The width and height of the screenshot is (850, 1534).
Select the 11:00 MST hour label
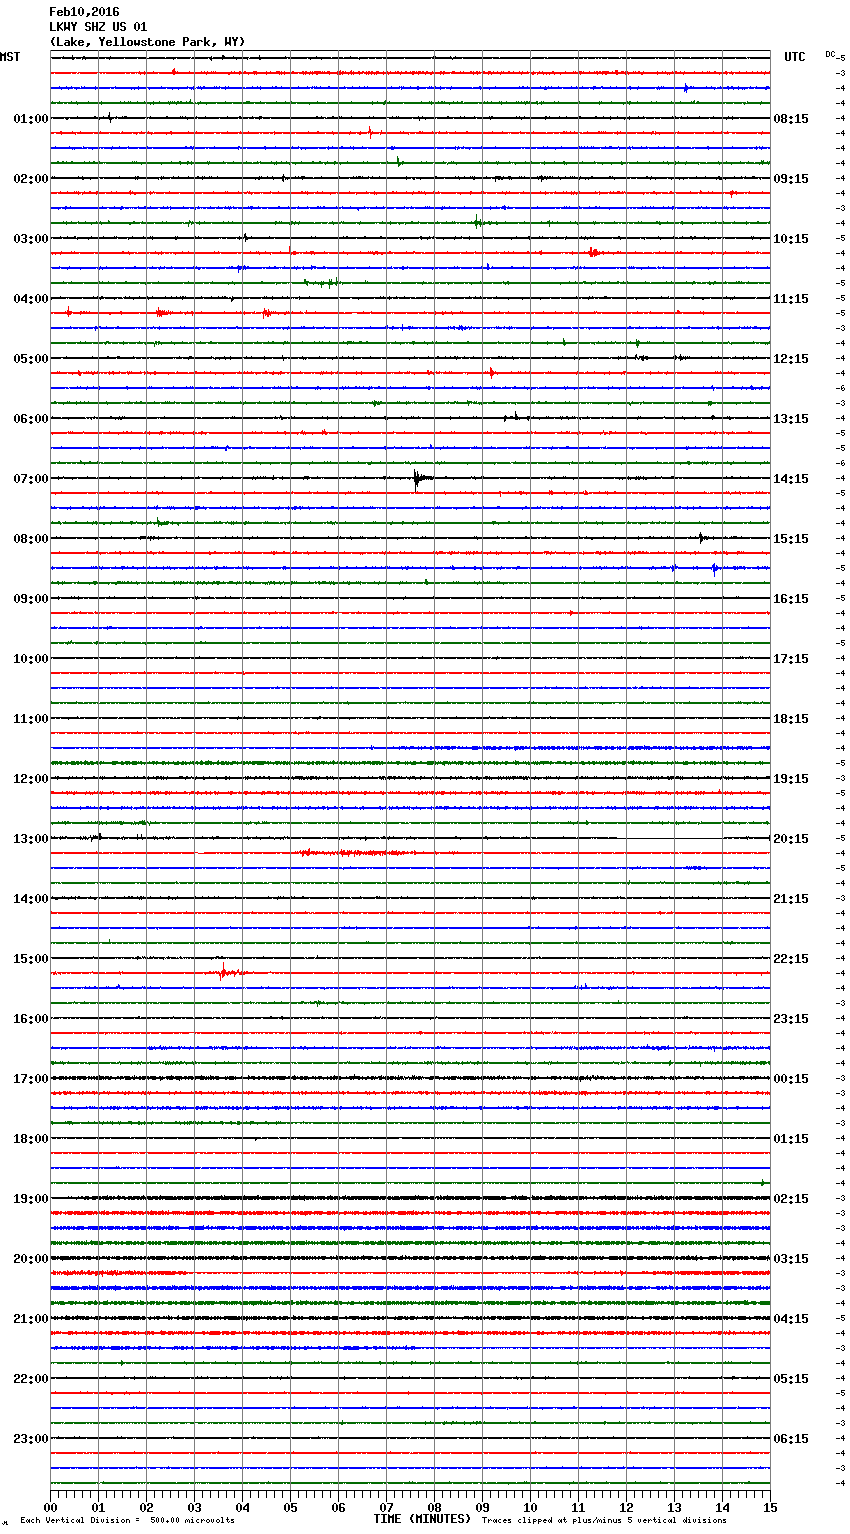click(31, 719)
